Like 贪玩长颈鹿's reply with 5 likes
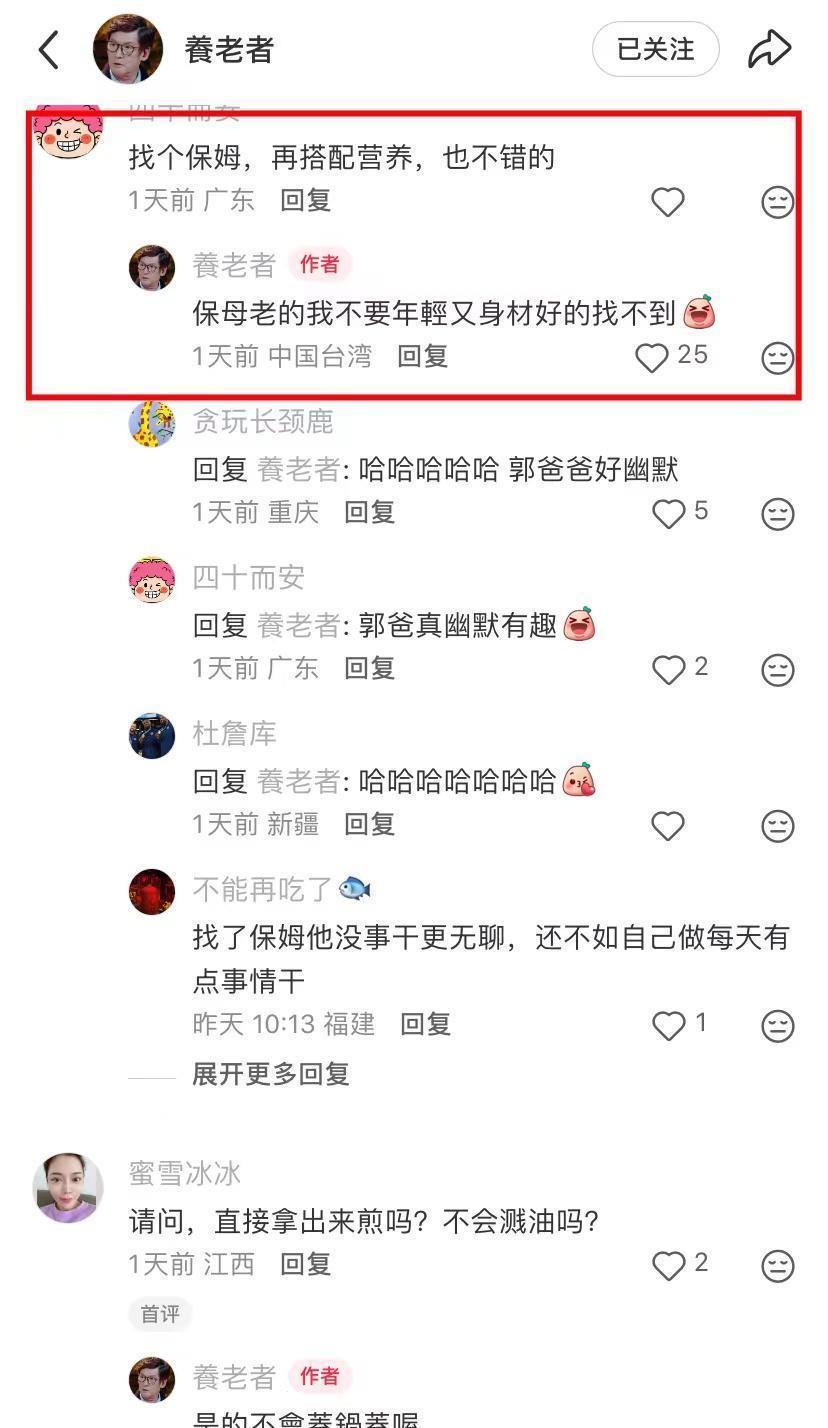 pyautogui.click(x=668, y=513)
